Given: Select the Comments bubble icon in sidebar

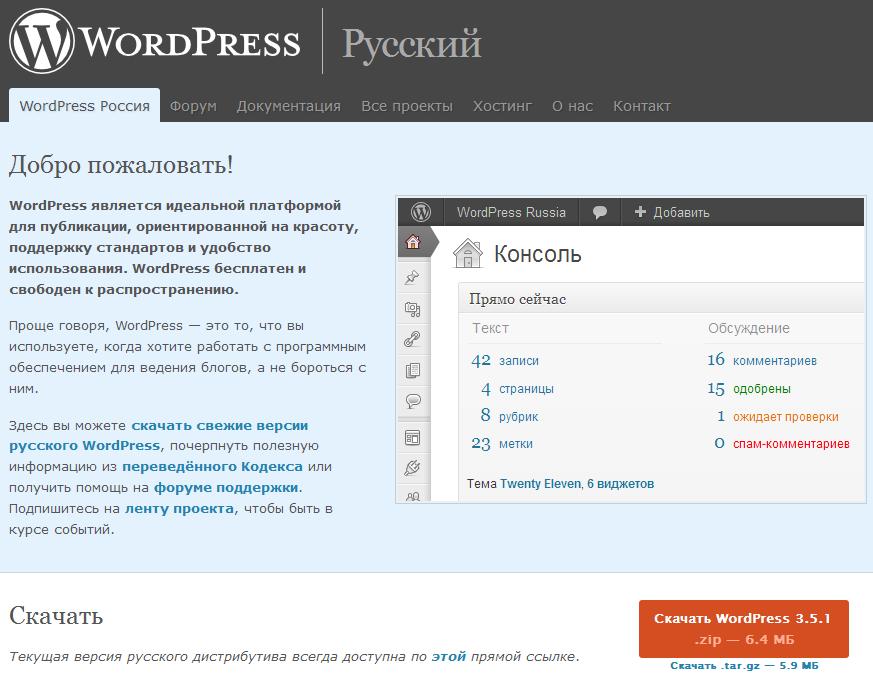Looking at the screenshot, I should (x=413, y=401).
